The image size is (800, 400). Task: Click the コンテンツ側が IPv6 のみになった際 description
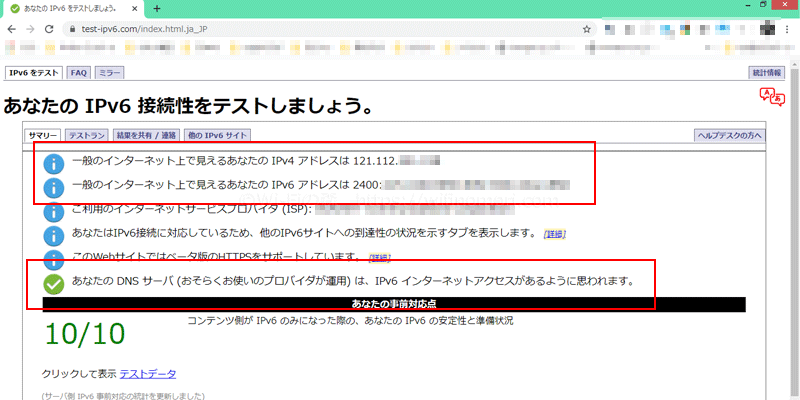pyautogui.click(x=350, y=321)
